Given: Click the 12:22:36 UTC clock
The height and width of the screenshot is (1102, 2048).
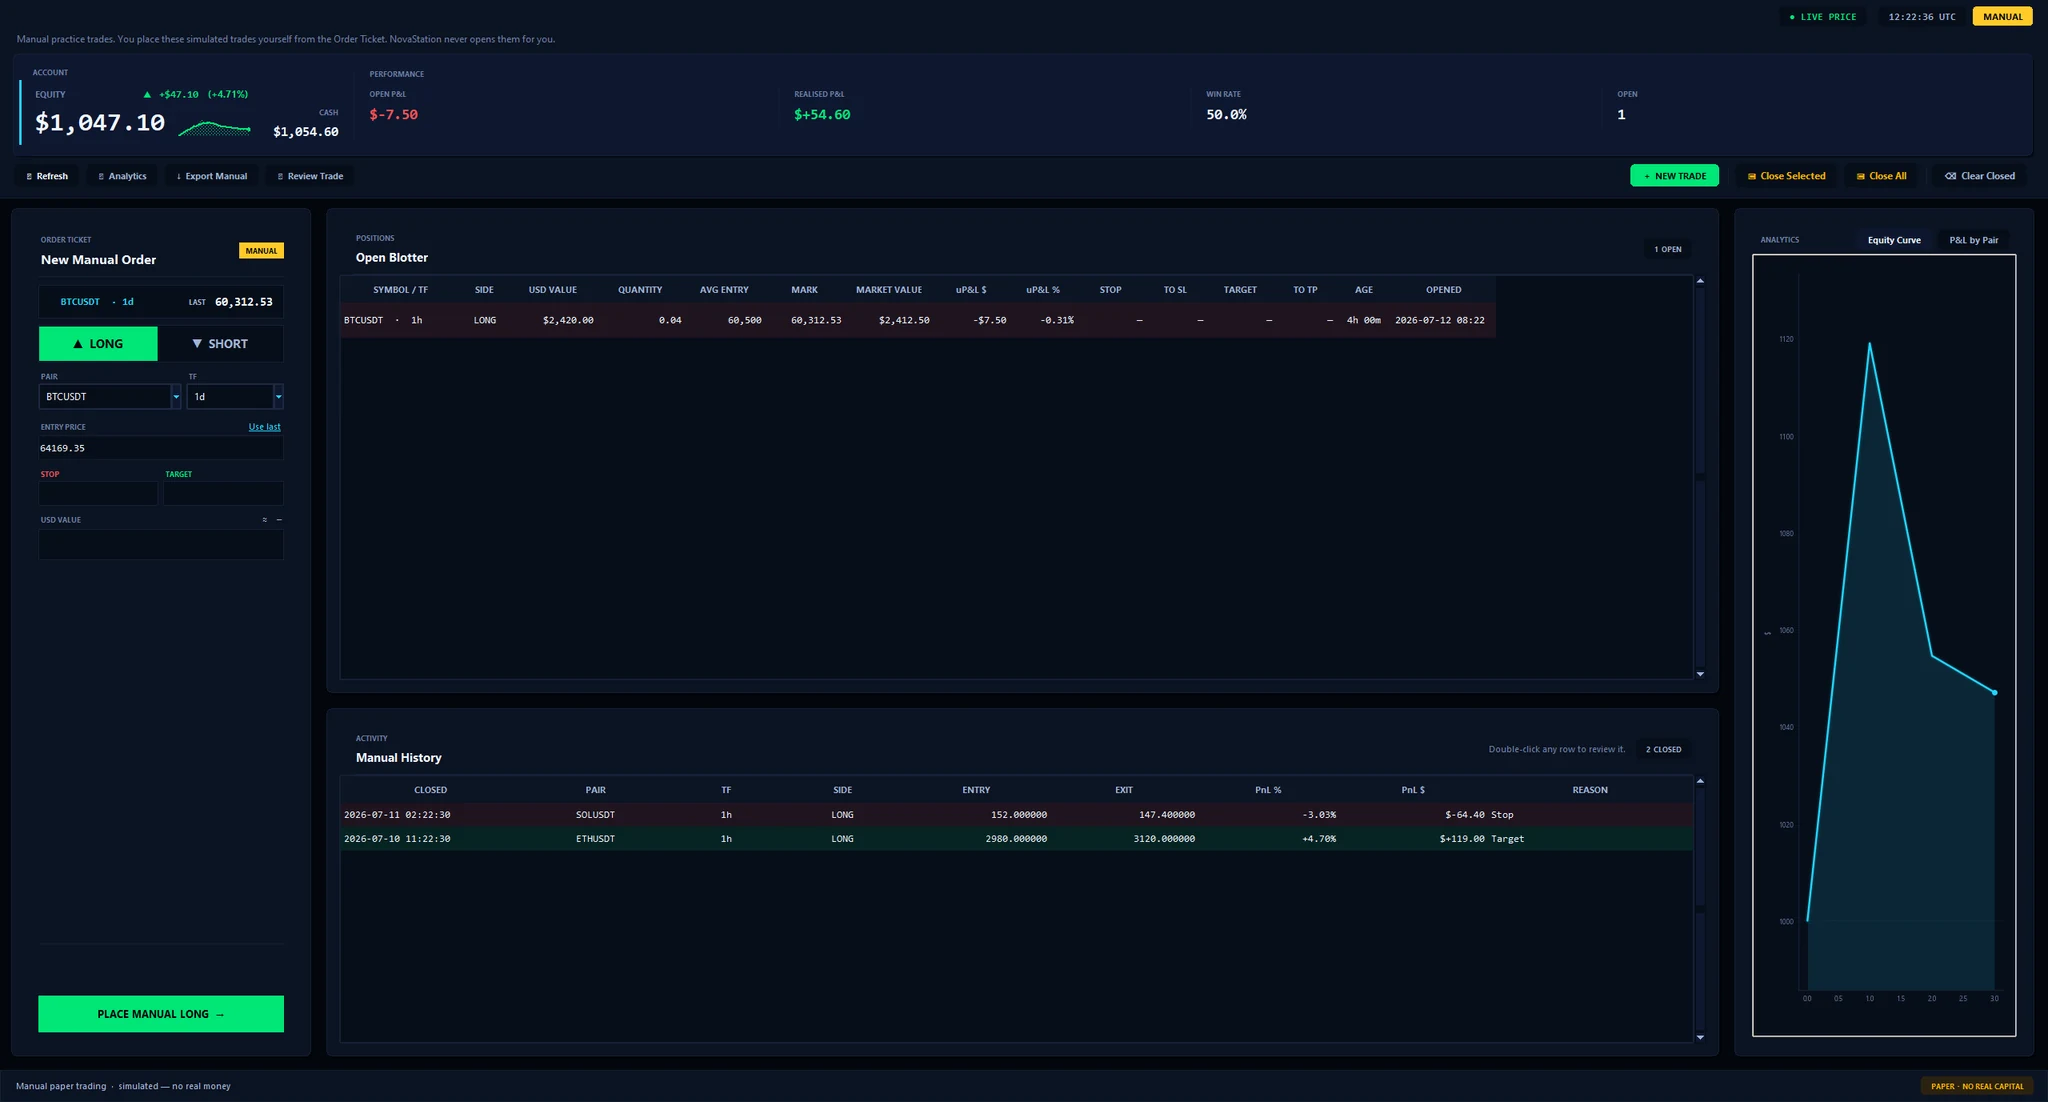Looking at the screenshot, I should point(1922,17).
